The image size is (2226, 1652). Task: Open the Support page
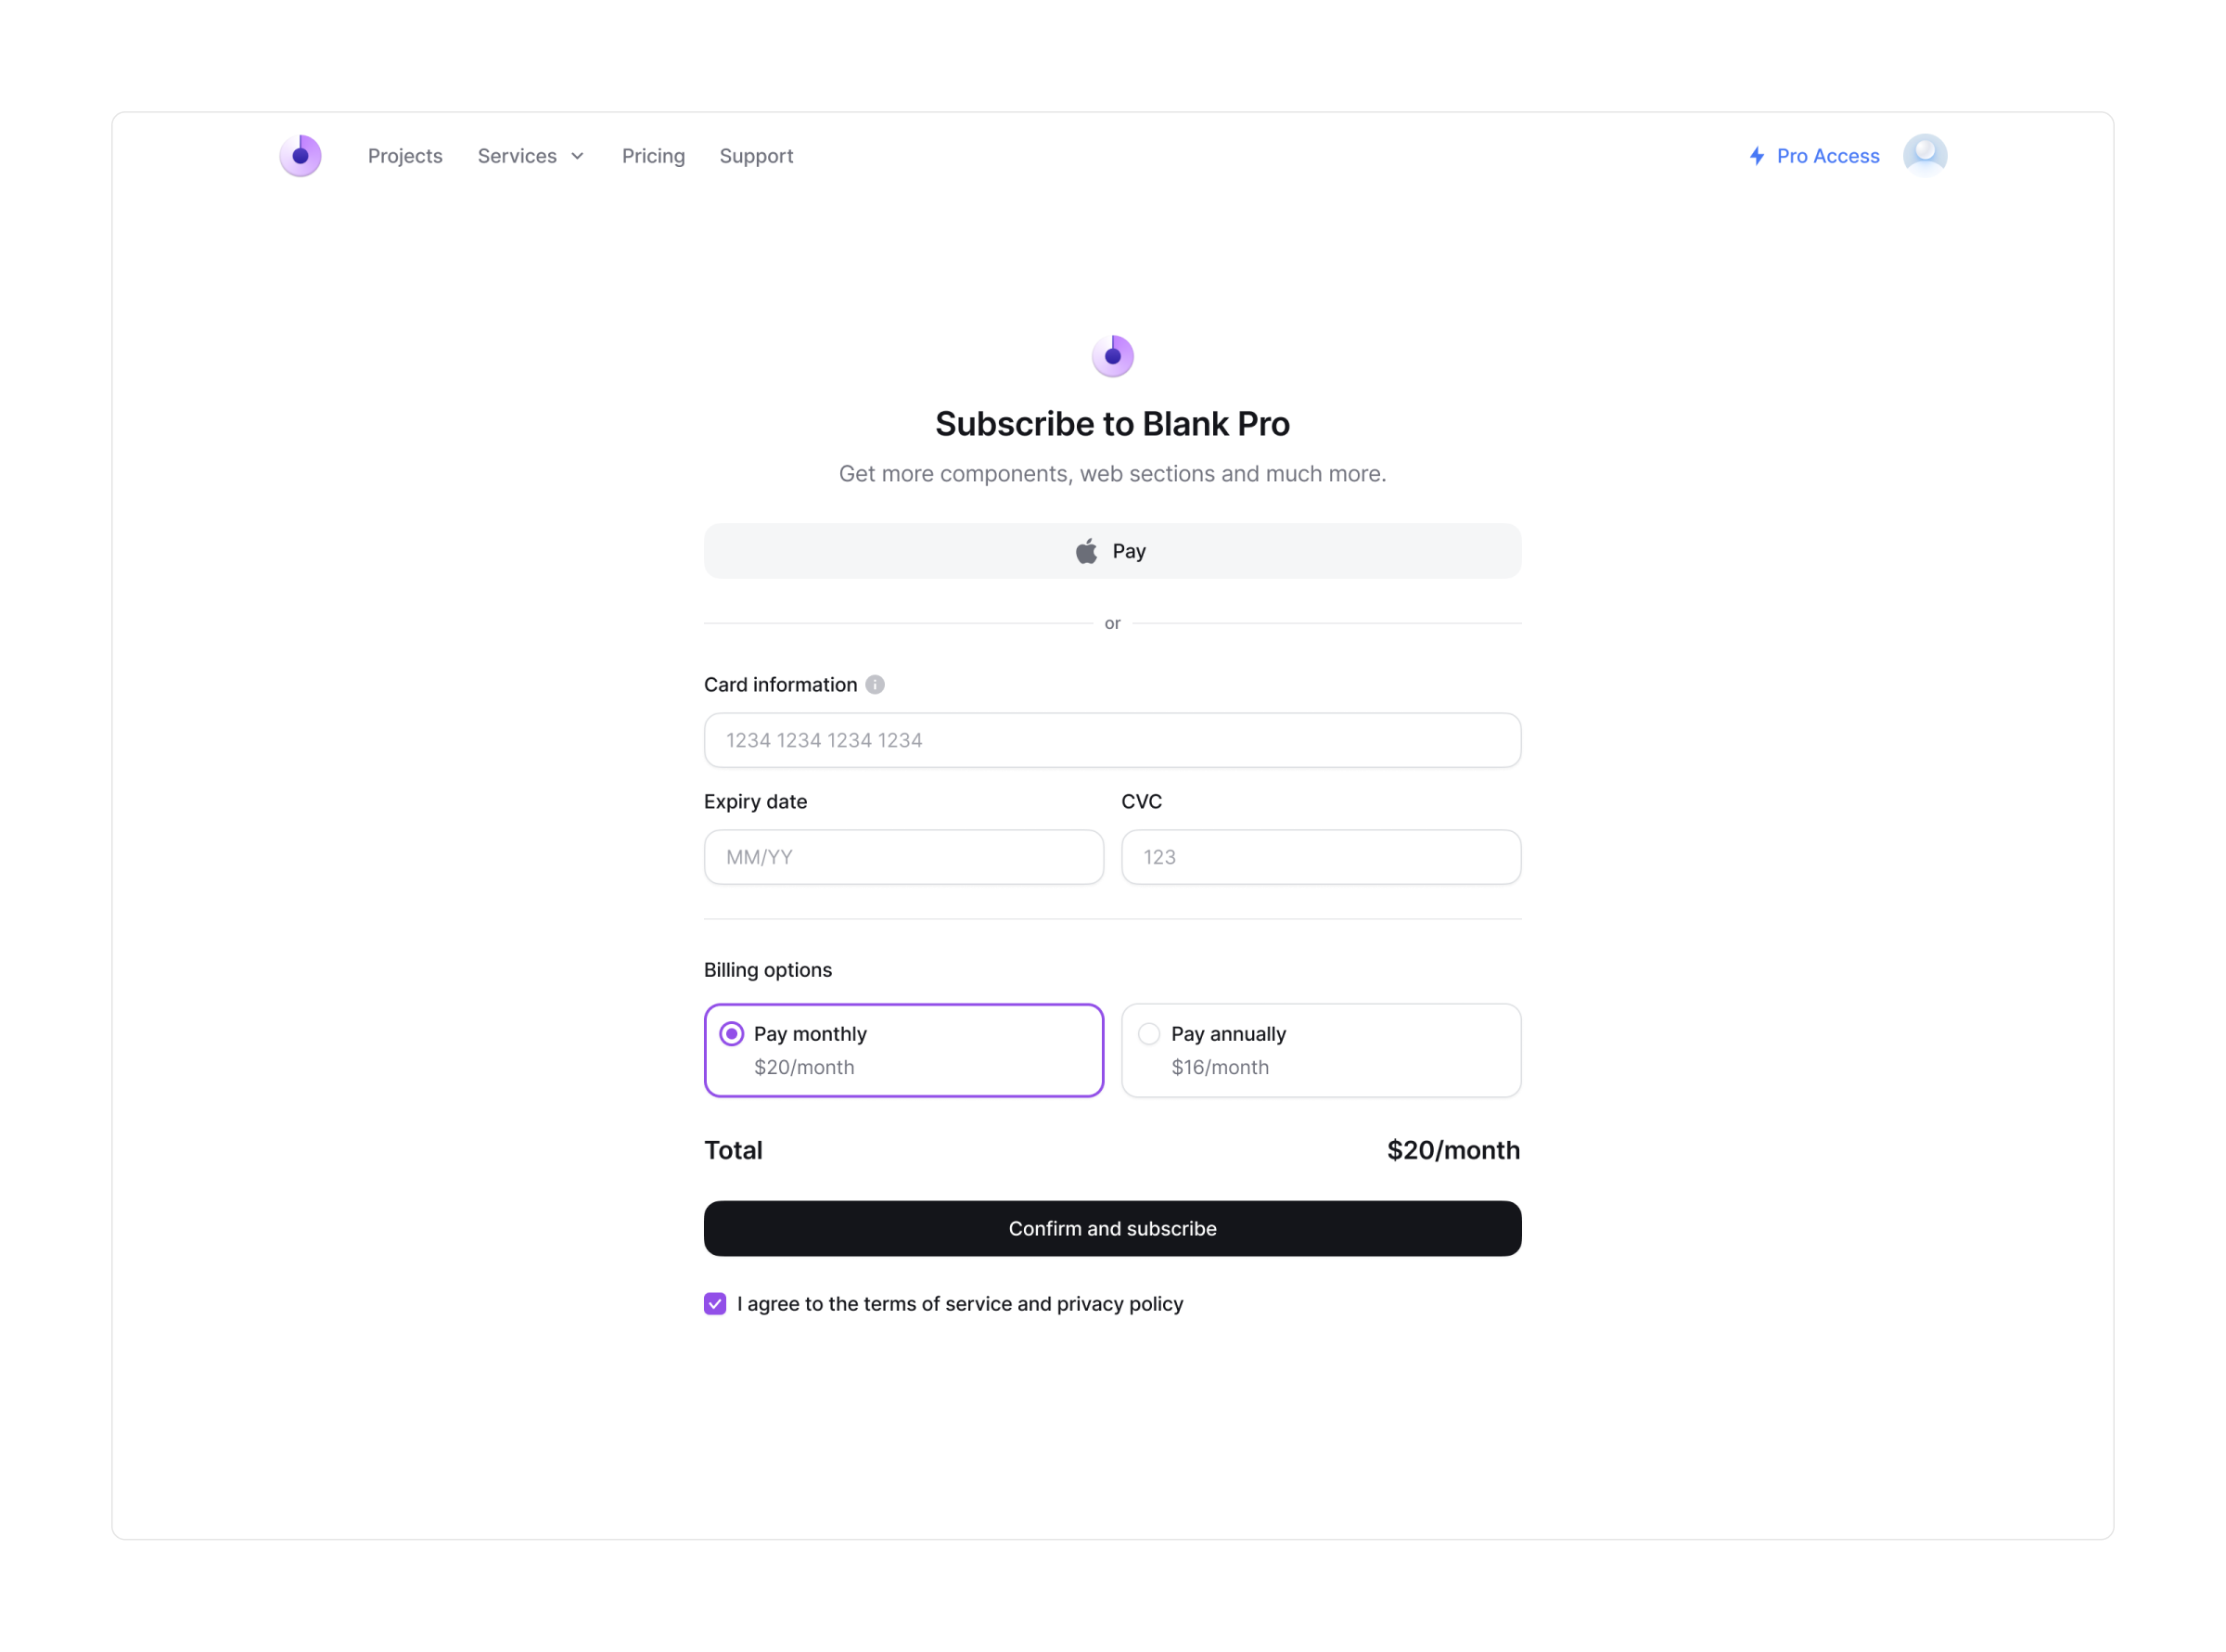(756, 156)
